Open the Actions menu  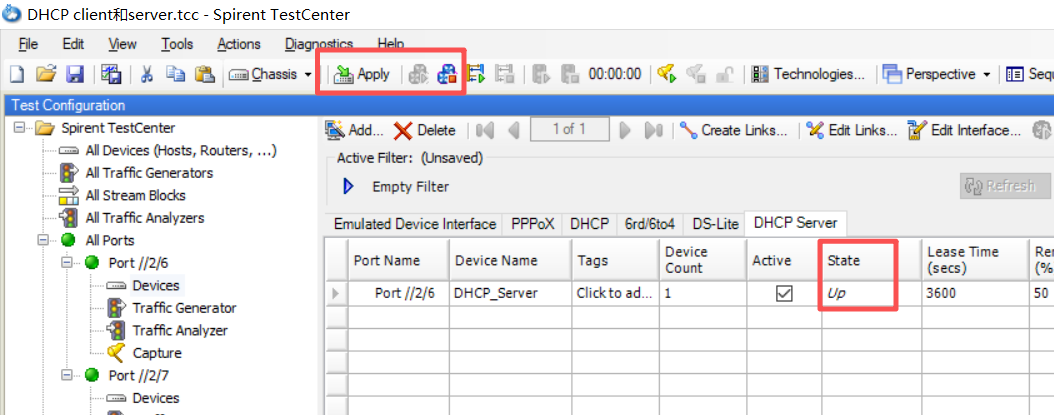pos(239,44)
